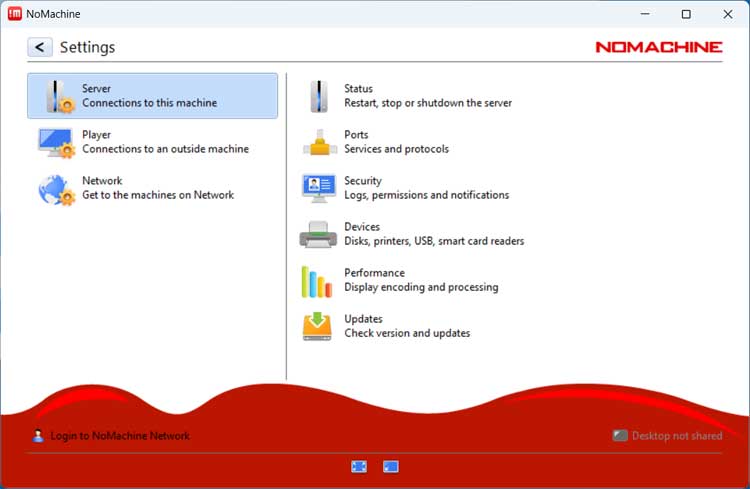Click the Desktop not shared label
Viewport: 750px width, 489px height.
coord(677,436)
